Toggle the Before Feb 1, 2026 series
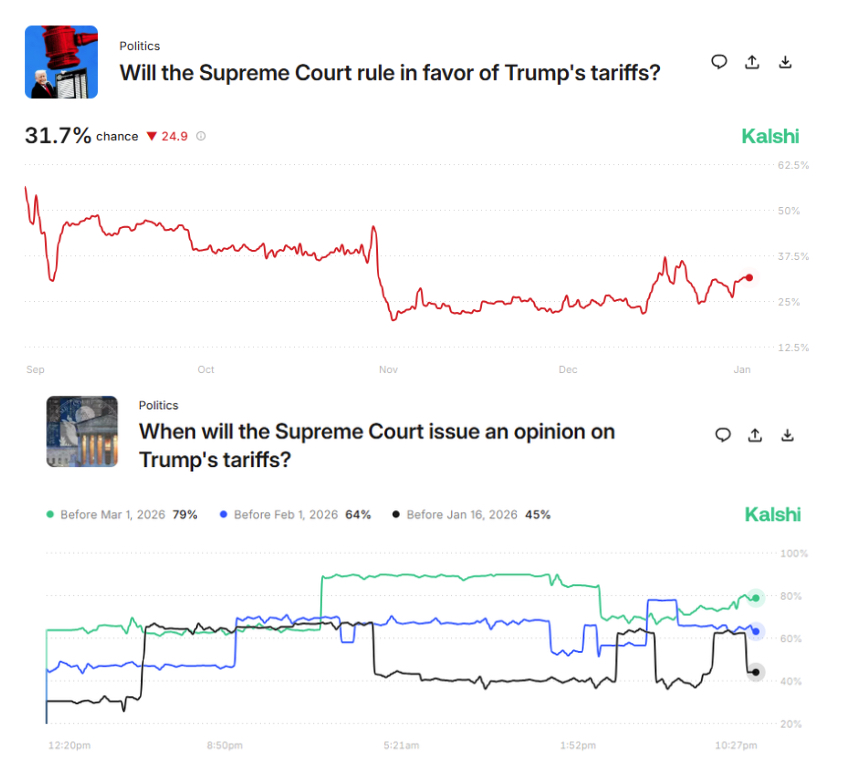Image resolution: width=857 pixels, height=780 pixels. 301,515
